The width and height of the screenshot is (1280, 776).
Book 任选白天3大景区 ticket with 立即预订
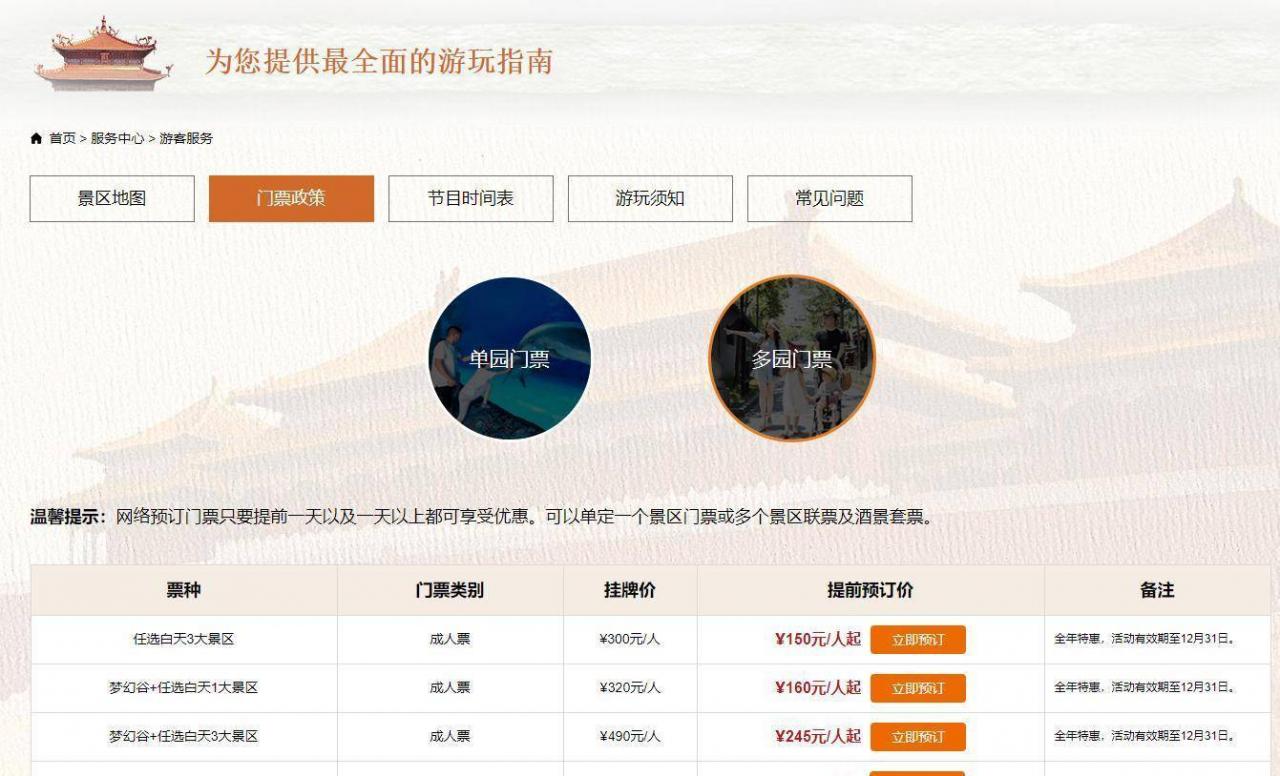(917, 639)
